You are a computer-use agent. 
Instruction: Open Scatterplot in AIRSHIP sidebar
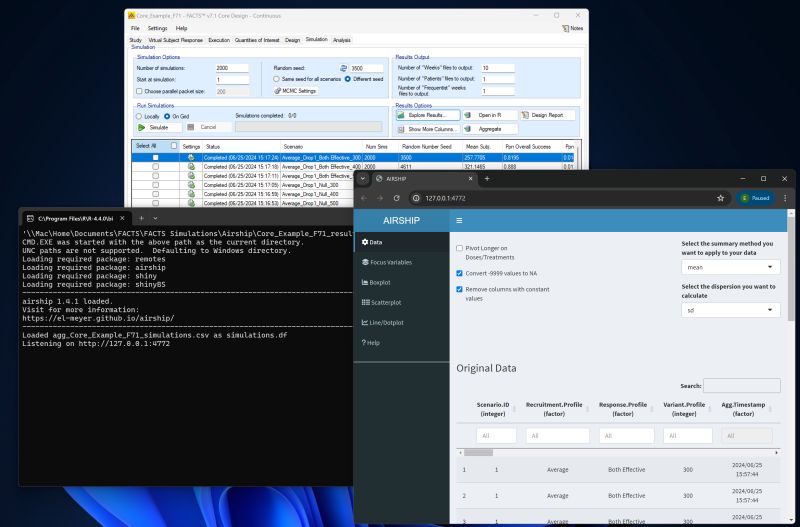coord(382,303)
